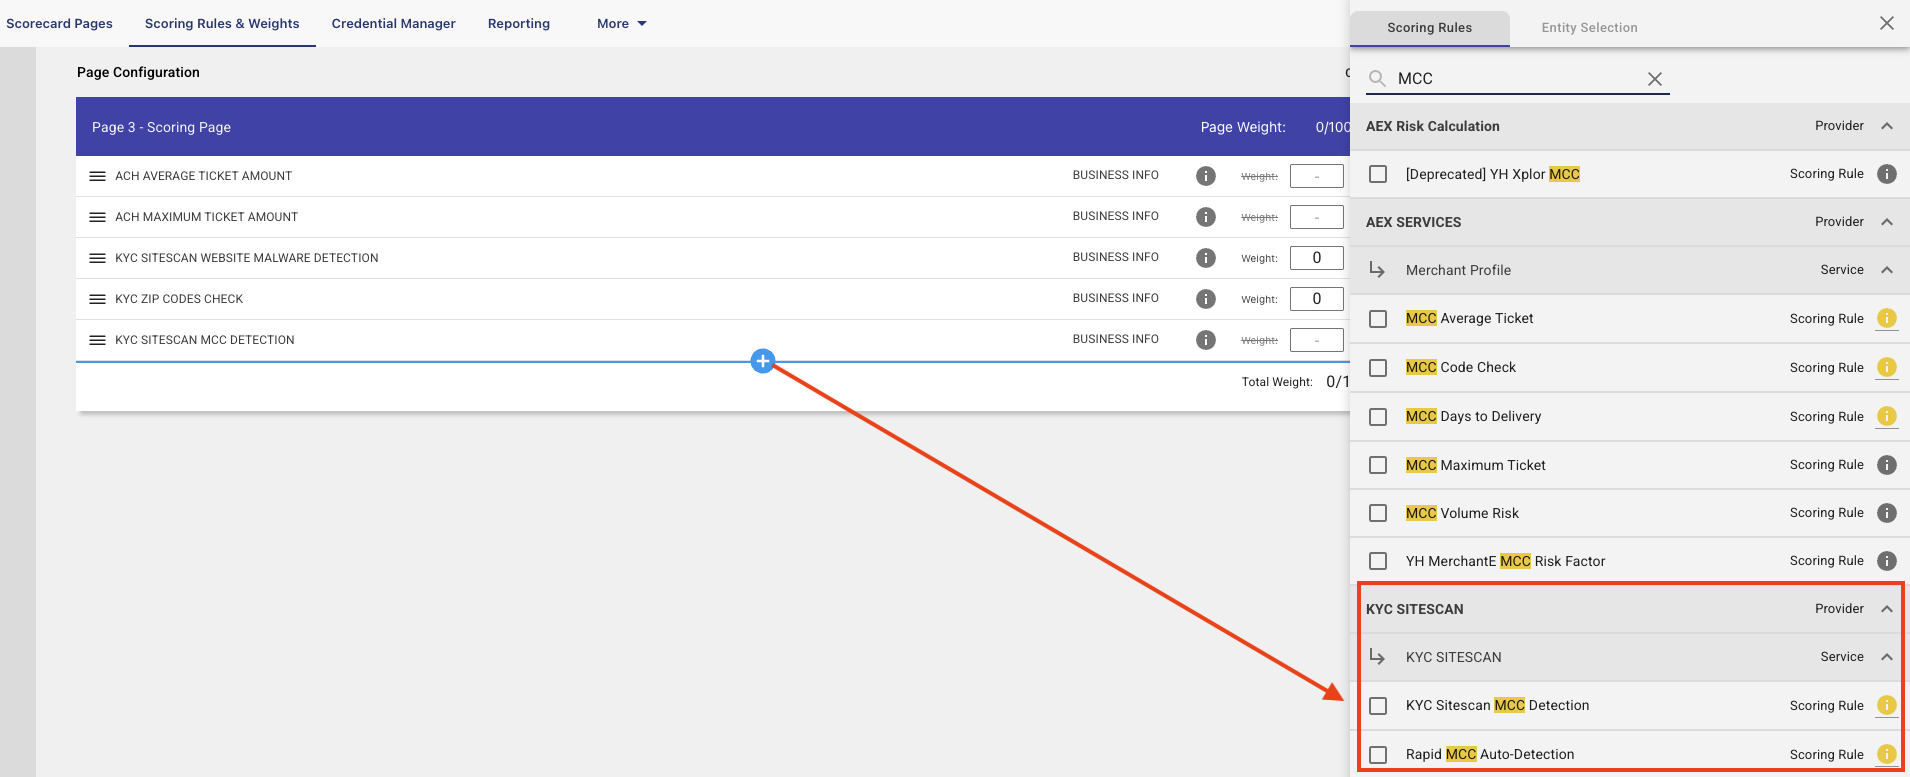Open info icon for KYC Sitescan MCC Detection row

point(1206,340)
